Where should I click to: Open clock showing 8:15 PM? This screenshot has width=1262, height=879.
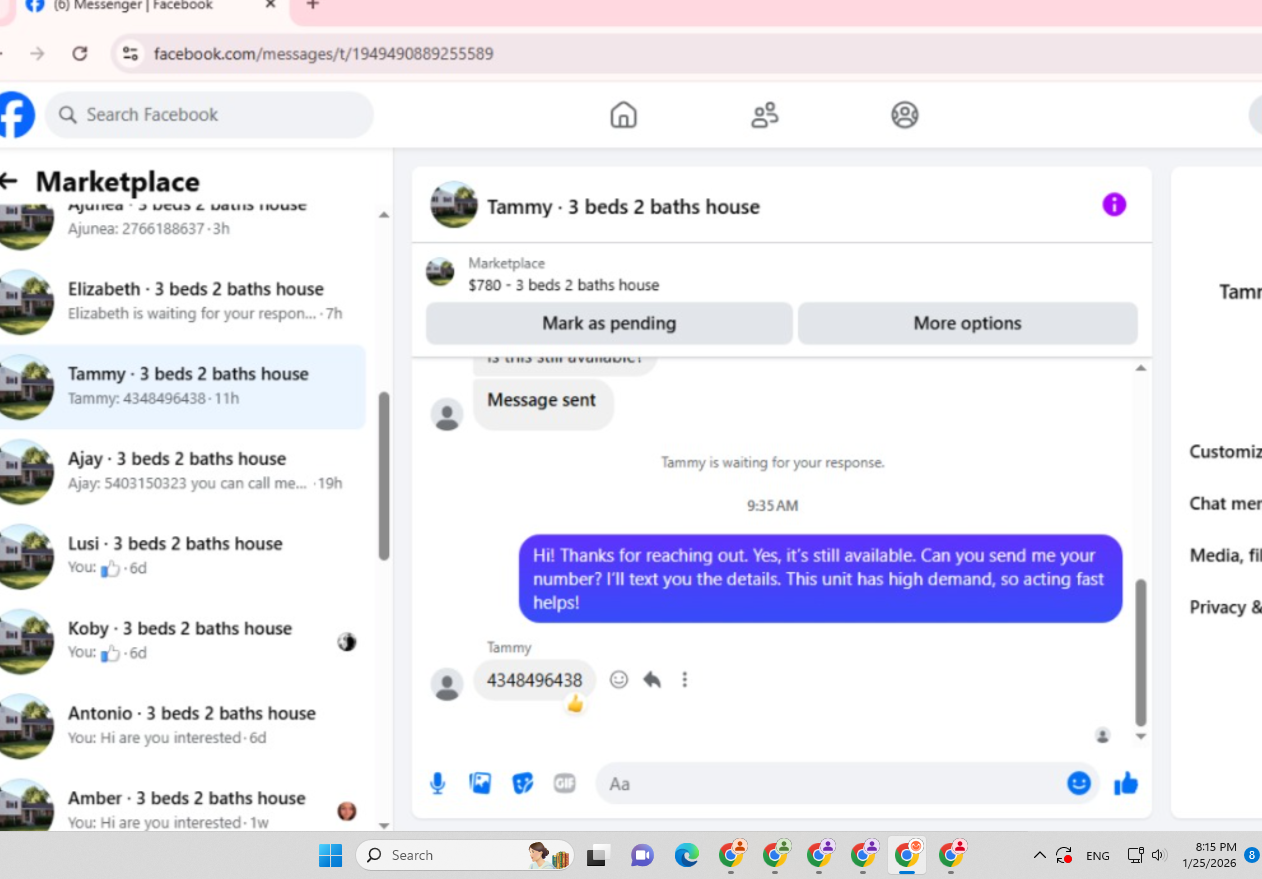[1208, 855]
